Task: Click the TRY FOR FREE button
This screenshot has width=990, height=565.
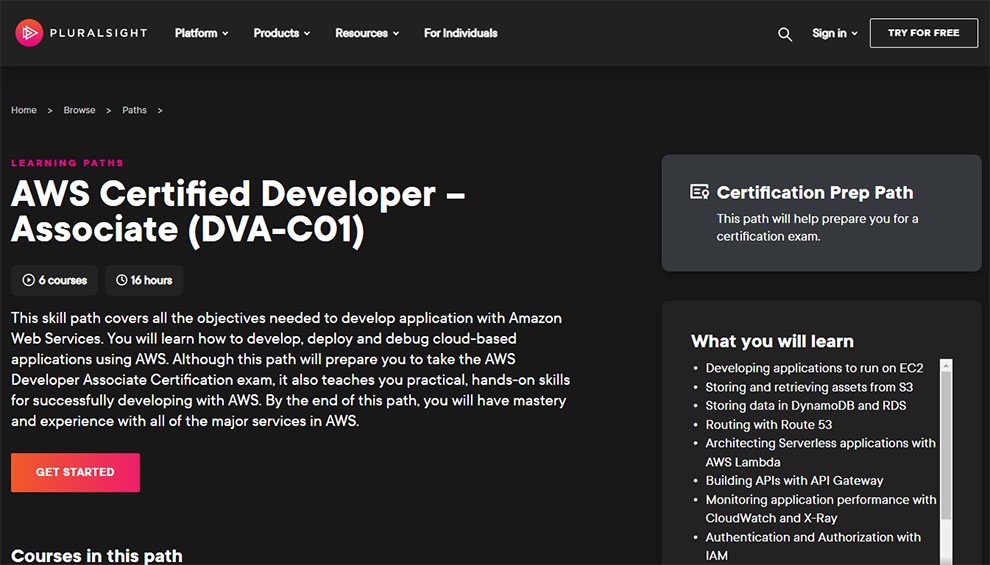Action: click(924, 33)
